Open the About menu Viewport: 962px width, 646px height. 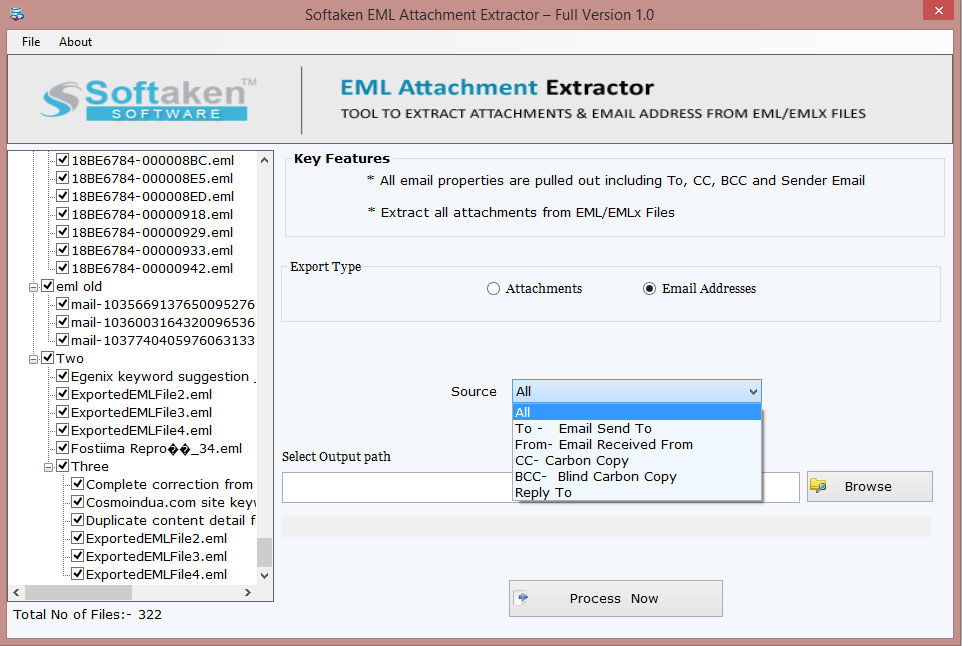(x=75, y=42)
